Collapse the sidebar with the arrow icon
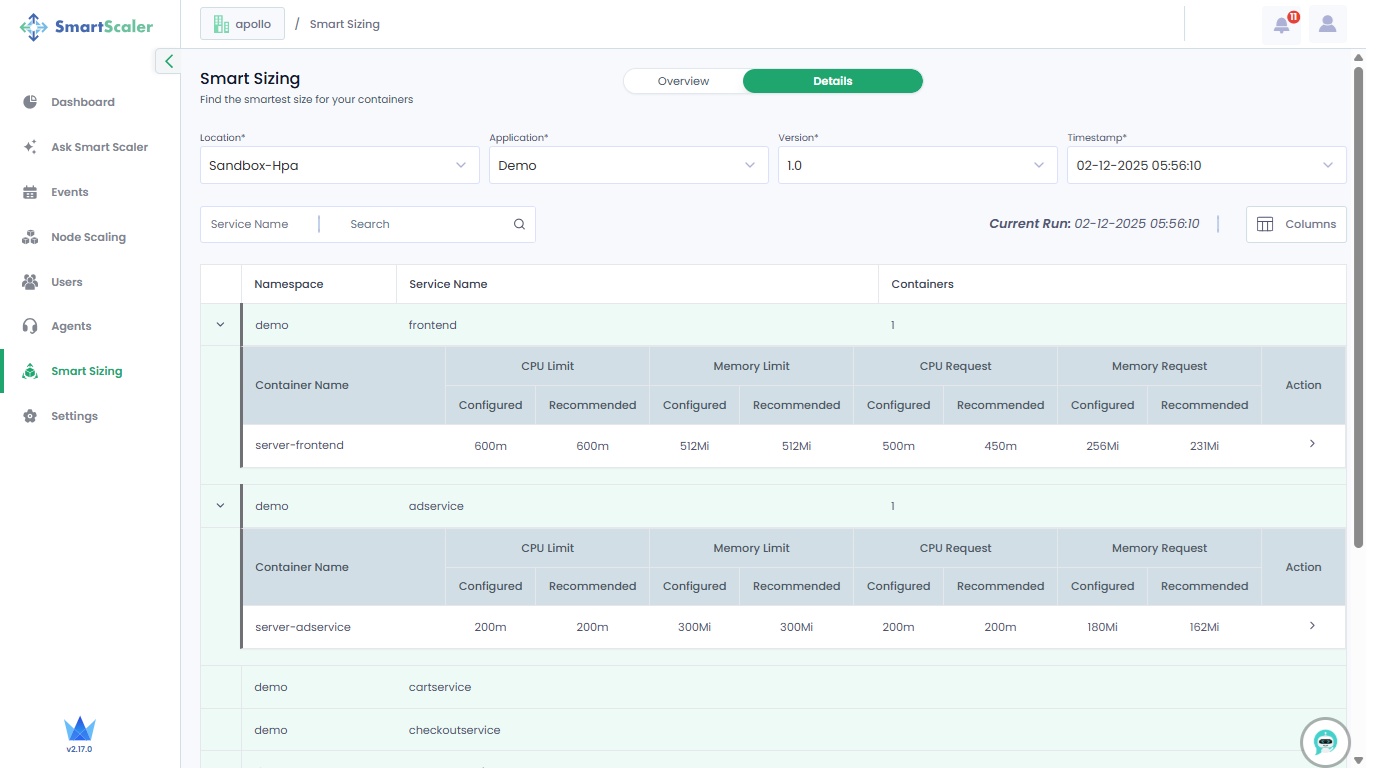Image resolution: width=1375 pixels, height=782 pixels. (x=168, y=62)
